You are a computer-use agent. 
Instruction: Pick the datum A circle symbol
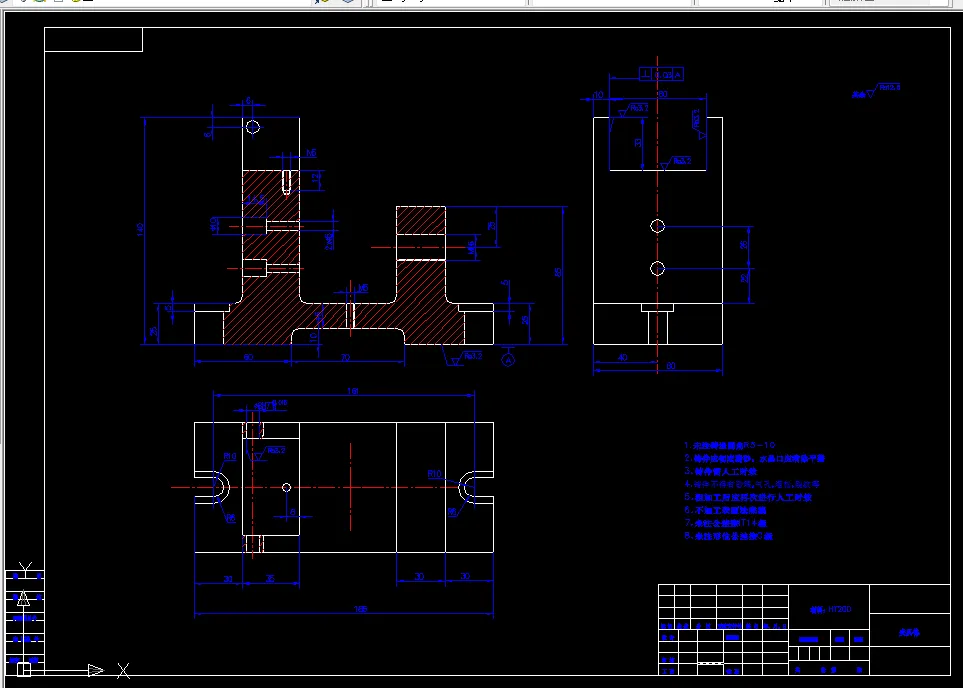tap(508, 360)
